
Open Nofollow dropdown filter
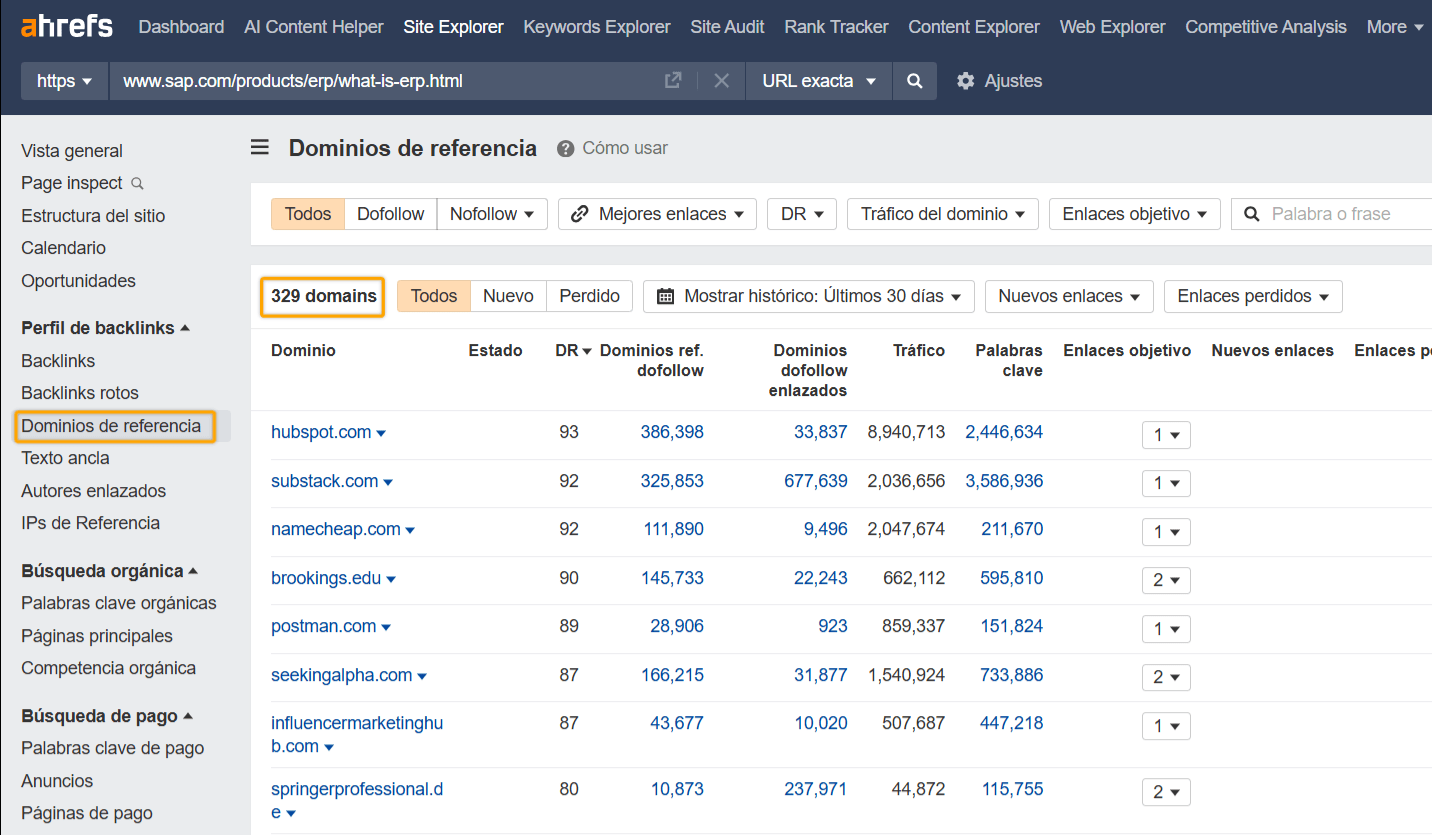pyautogui.click(x=492, y=214)
